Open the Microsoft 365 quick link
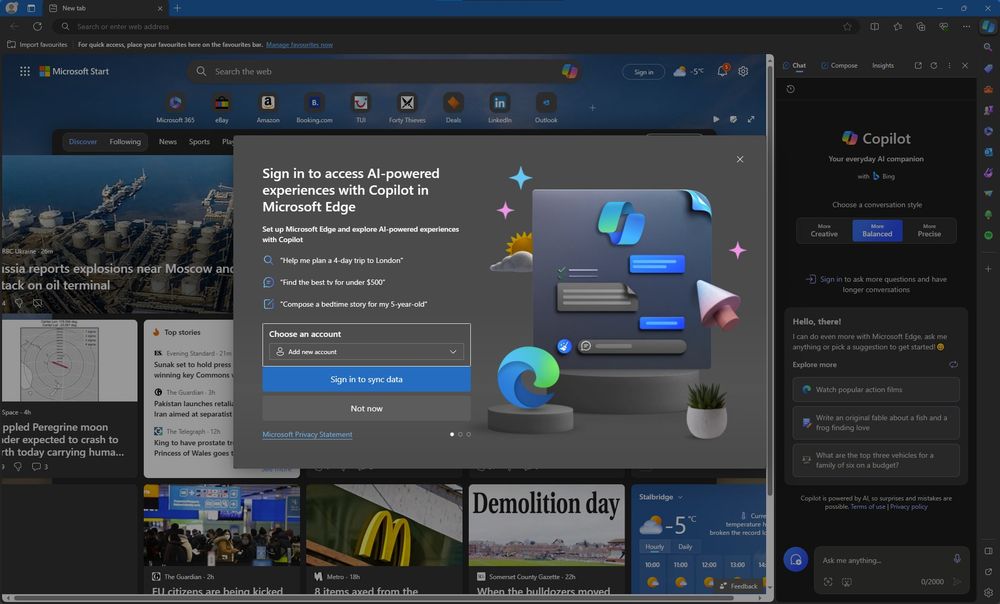The width and height of the screenshot is (1000, 604). tap(175, 108)
